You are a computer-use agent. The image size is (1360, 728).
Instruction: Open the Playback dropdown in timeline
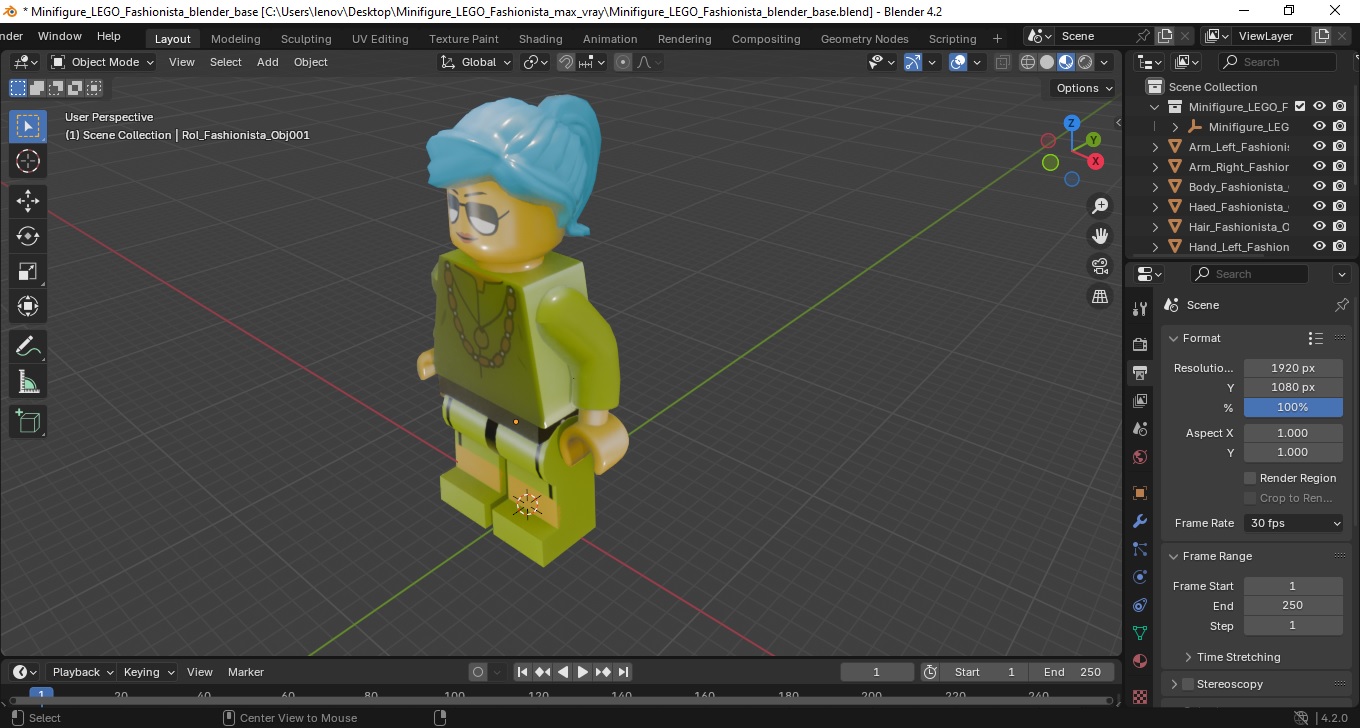pos(82,672)
